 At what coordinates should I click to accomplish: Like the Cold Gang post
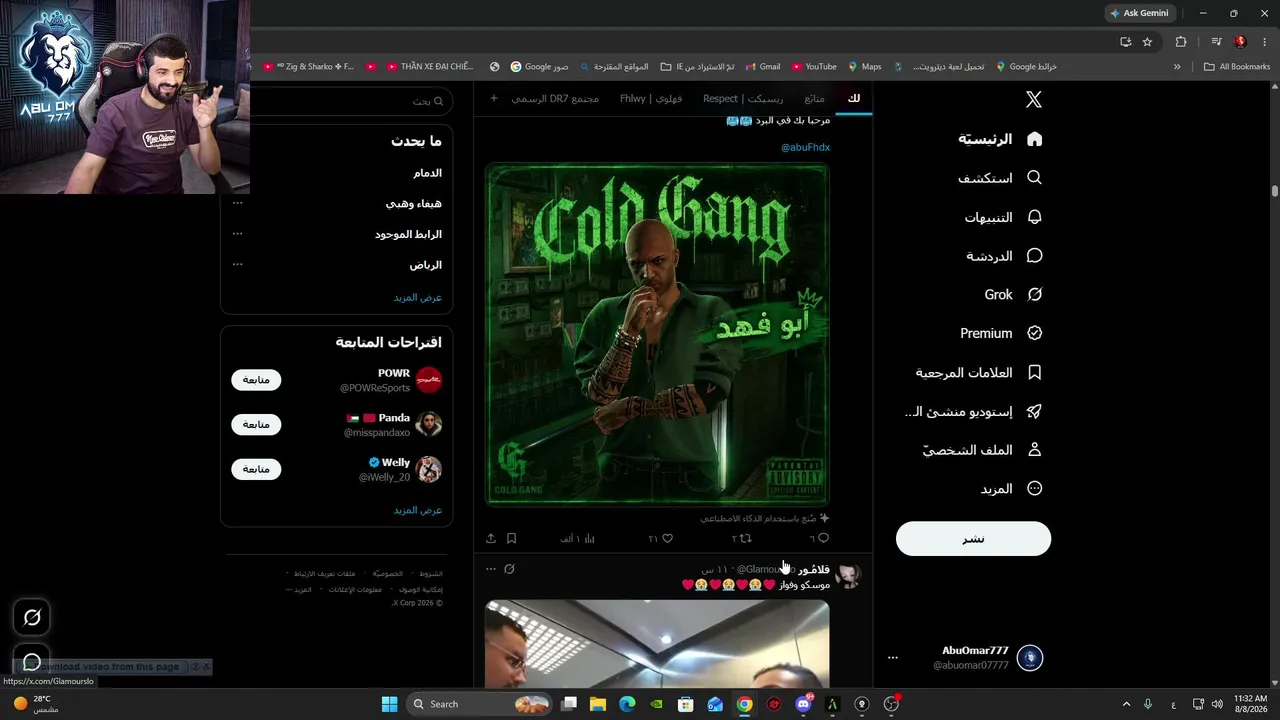pyautogui.click(x=661, y=538)
